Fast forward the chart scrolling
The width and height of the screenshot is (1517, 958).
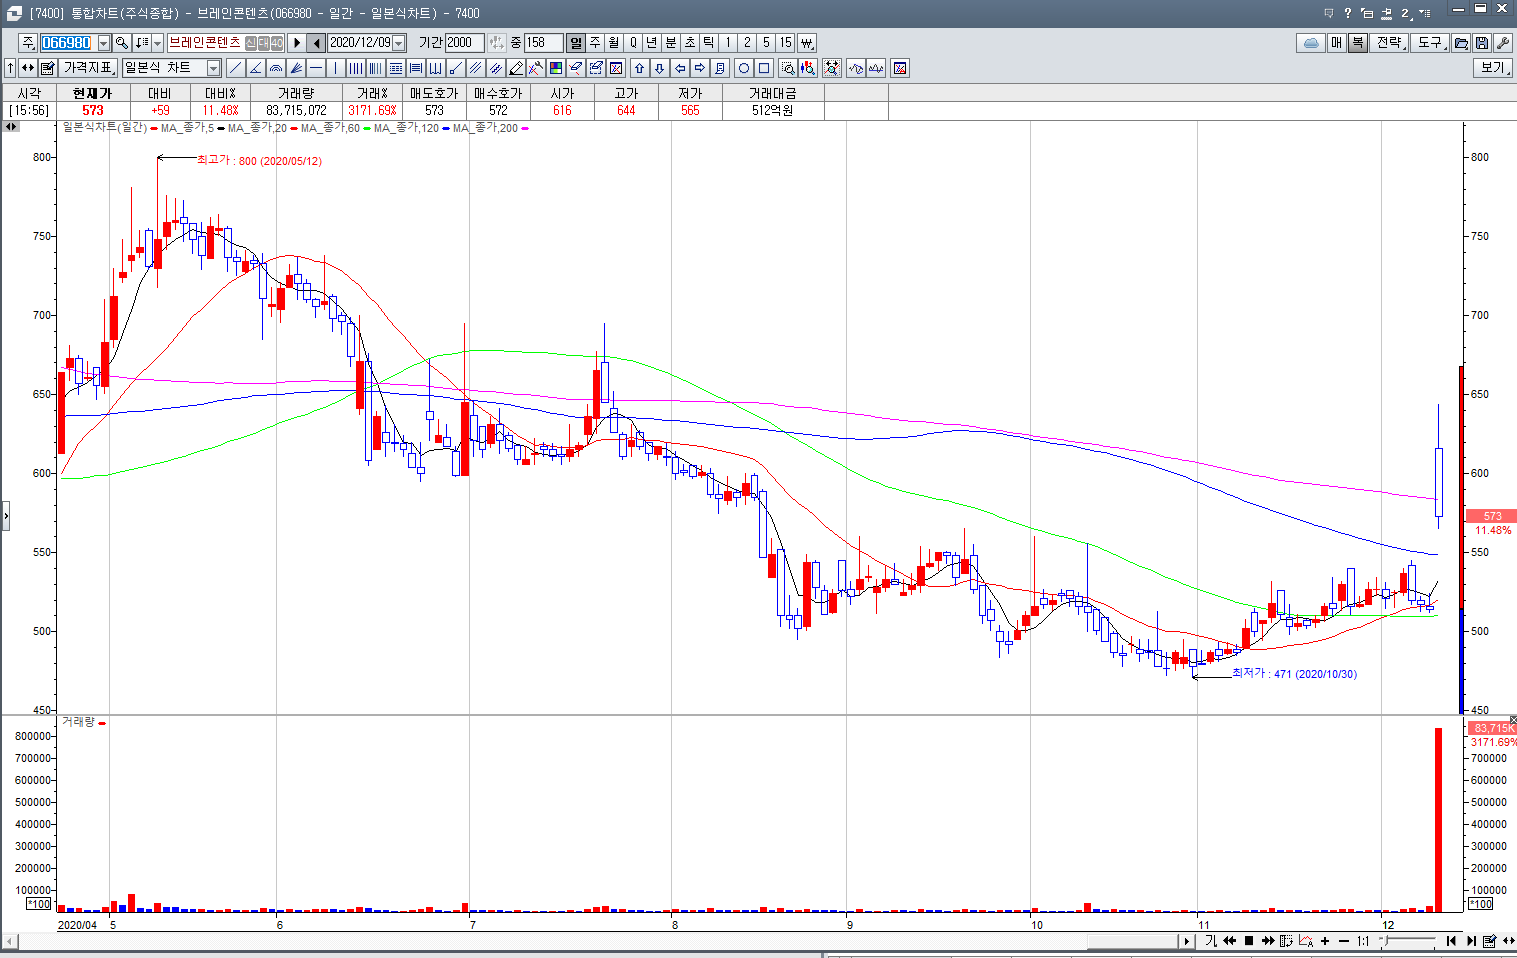click(x=1268, y=941)
